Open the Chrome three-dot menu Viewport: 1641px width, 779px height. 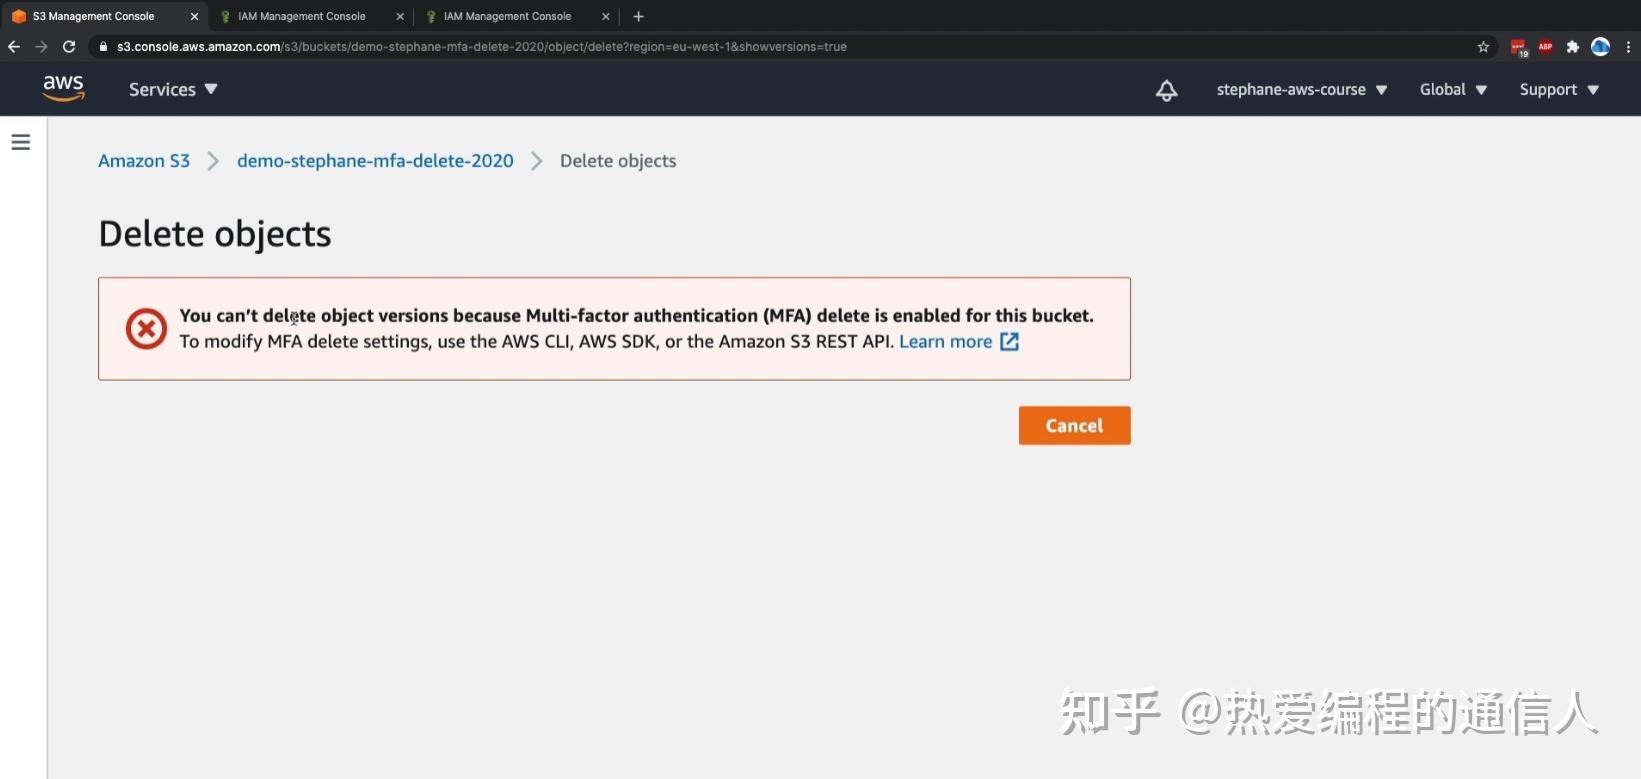[x=1628, y=46]
